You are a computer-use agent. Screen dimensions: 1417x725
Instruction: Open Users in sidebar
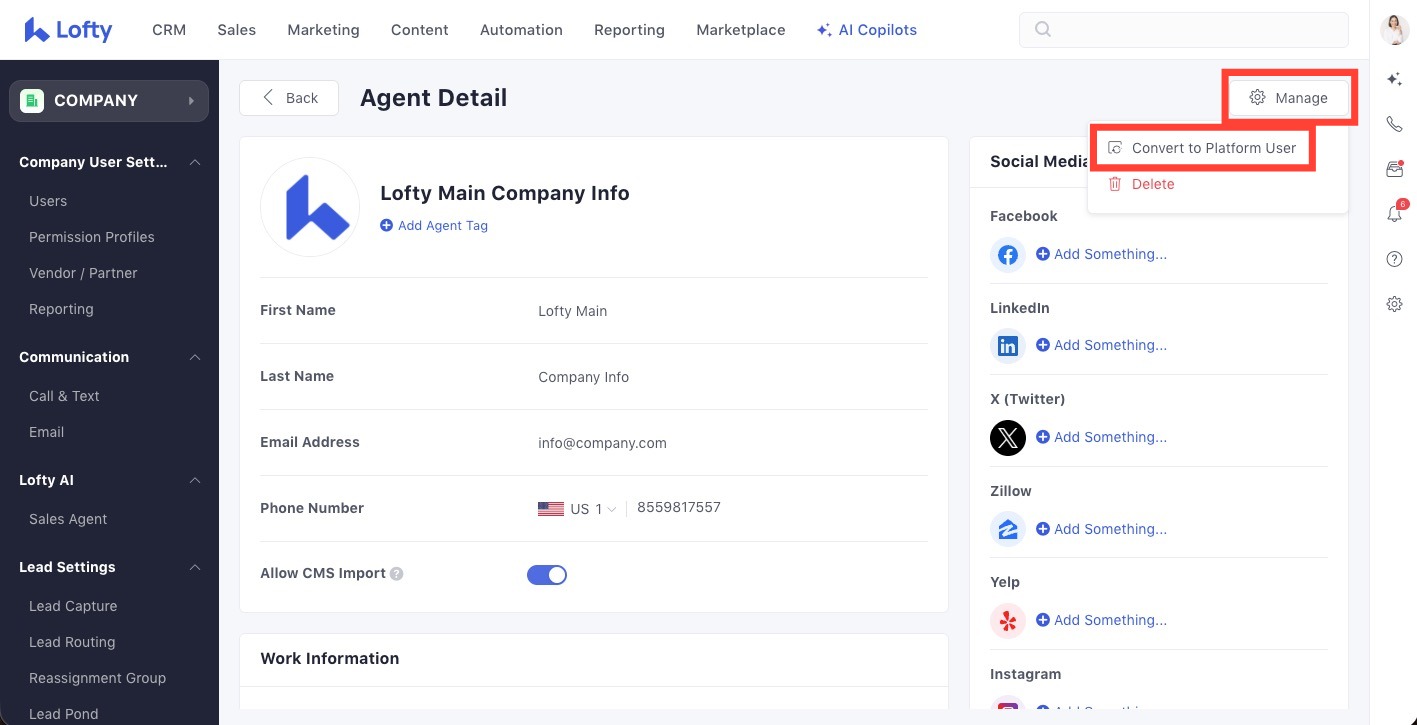[x=48, y=201]
